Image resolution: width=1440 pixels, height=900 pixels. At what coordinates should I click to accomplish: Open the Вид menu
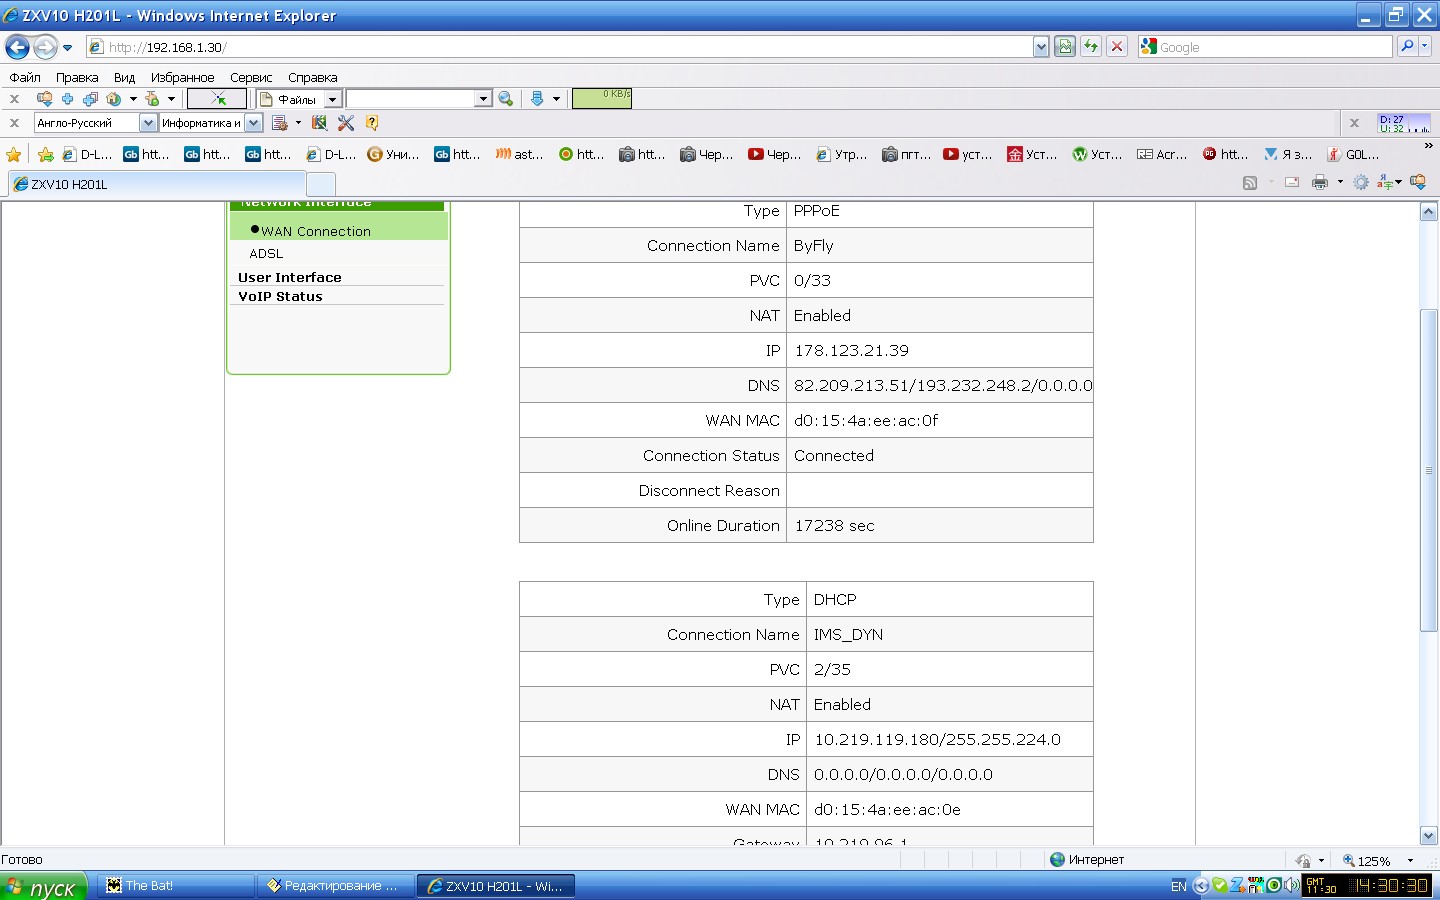tap(124, 77)
